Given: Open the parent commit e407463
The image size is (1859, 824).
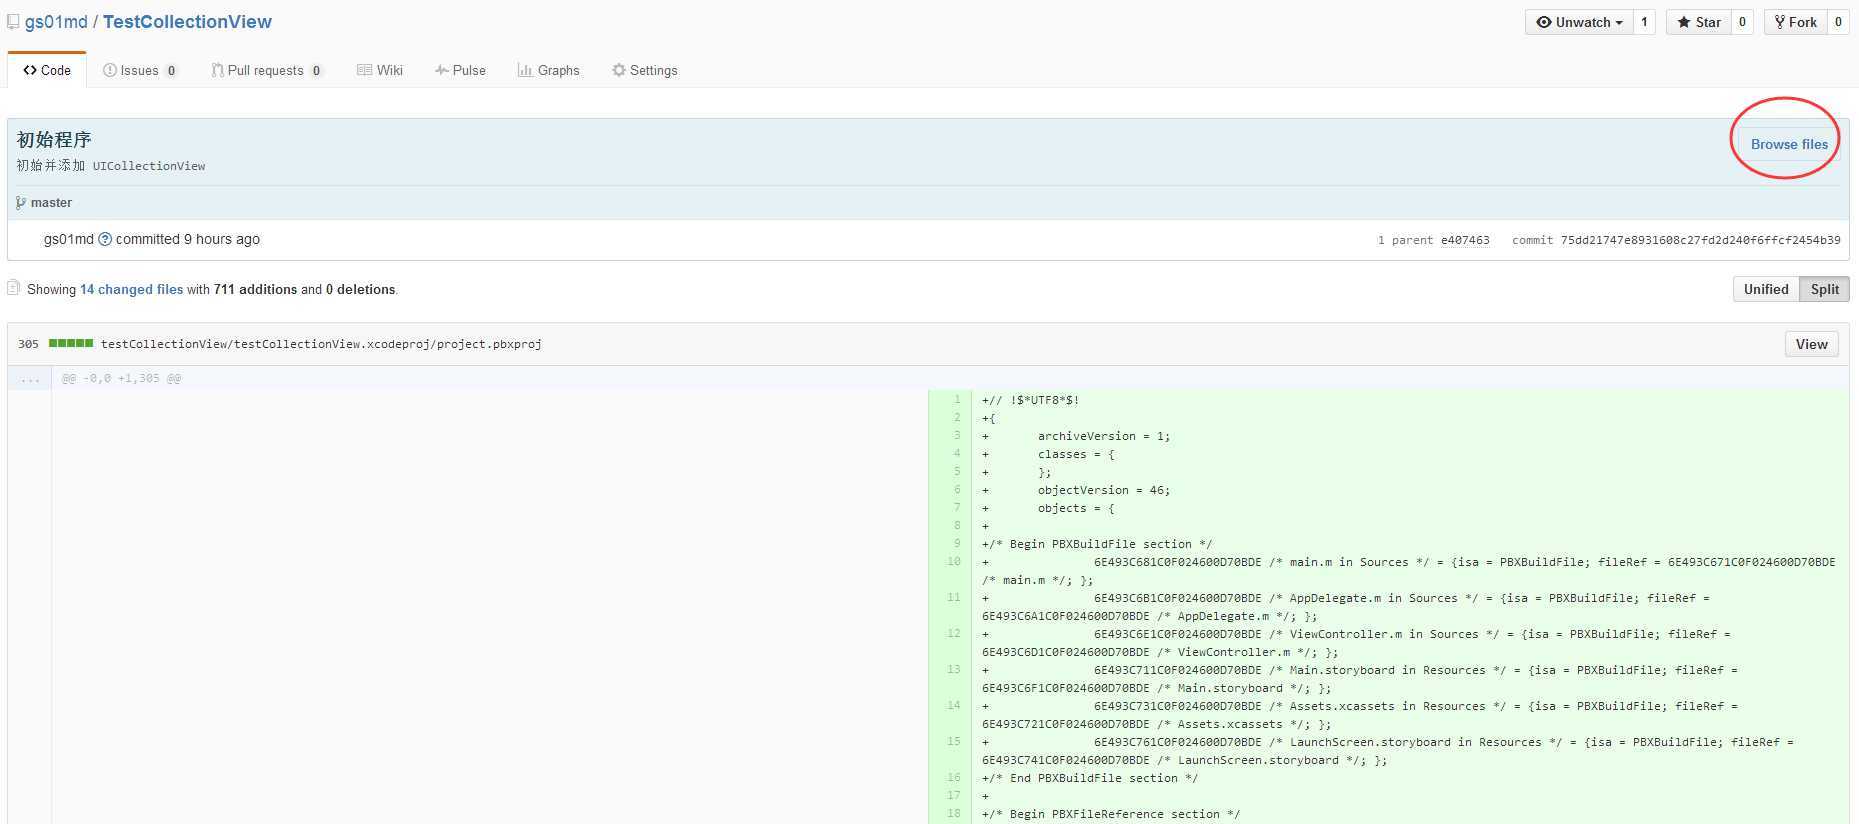Looking at the screenshot, I should [1465, 240].
